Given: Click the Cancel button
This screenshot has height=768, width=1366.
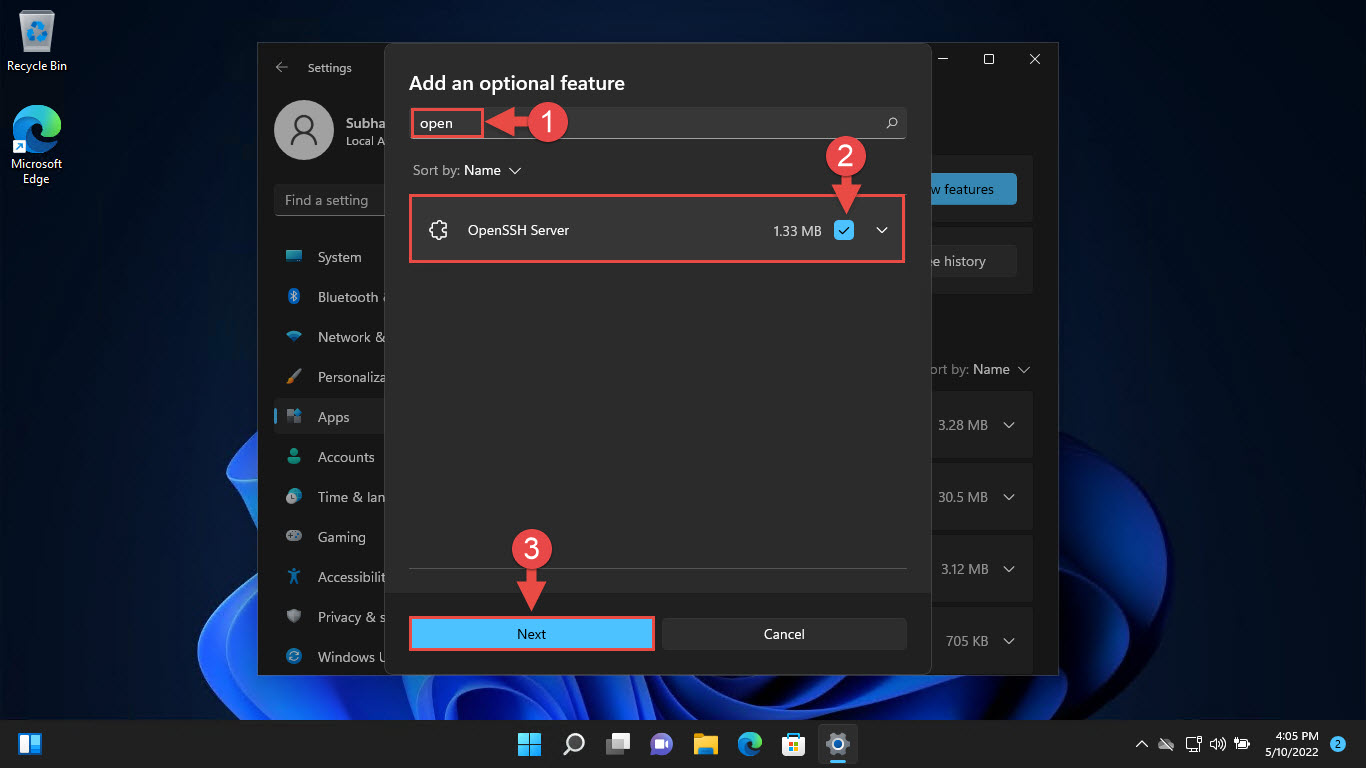Looking at the screenshot, I should pos(784,633).
